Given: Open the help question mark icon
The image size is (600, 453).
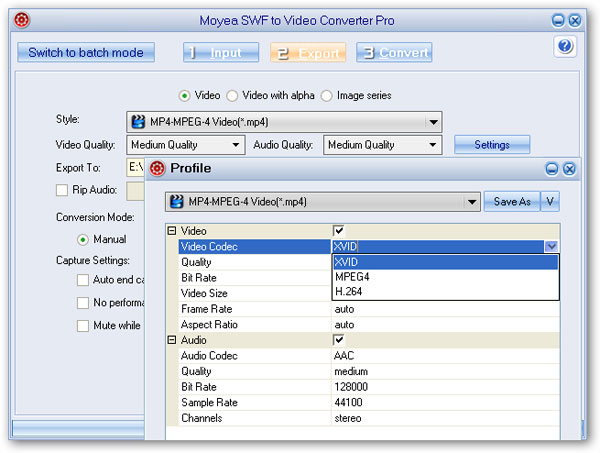Looking at the screenshot, I should 565,46.
